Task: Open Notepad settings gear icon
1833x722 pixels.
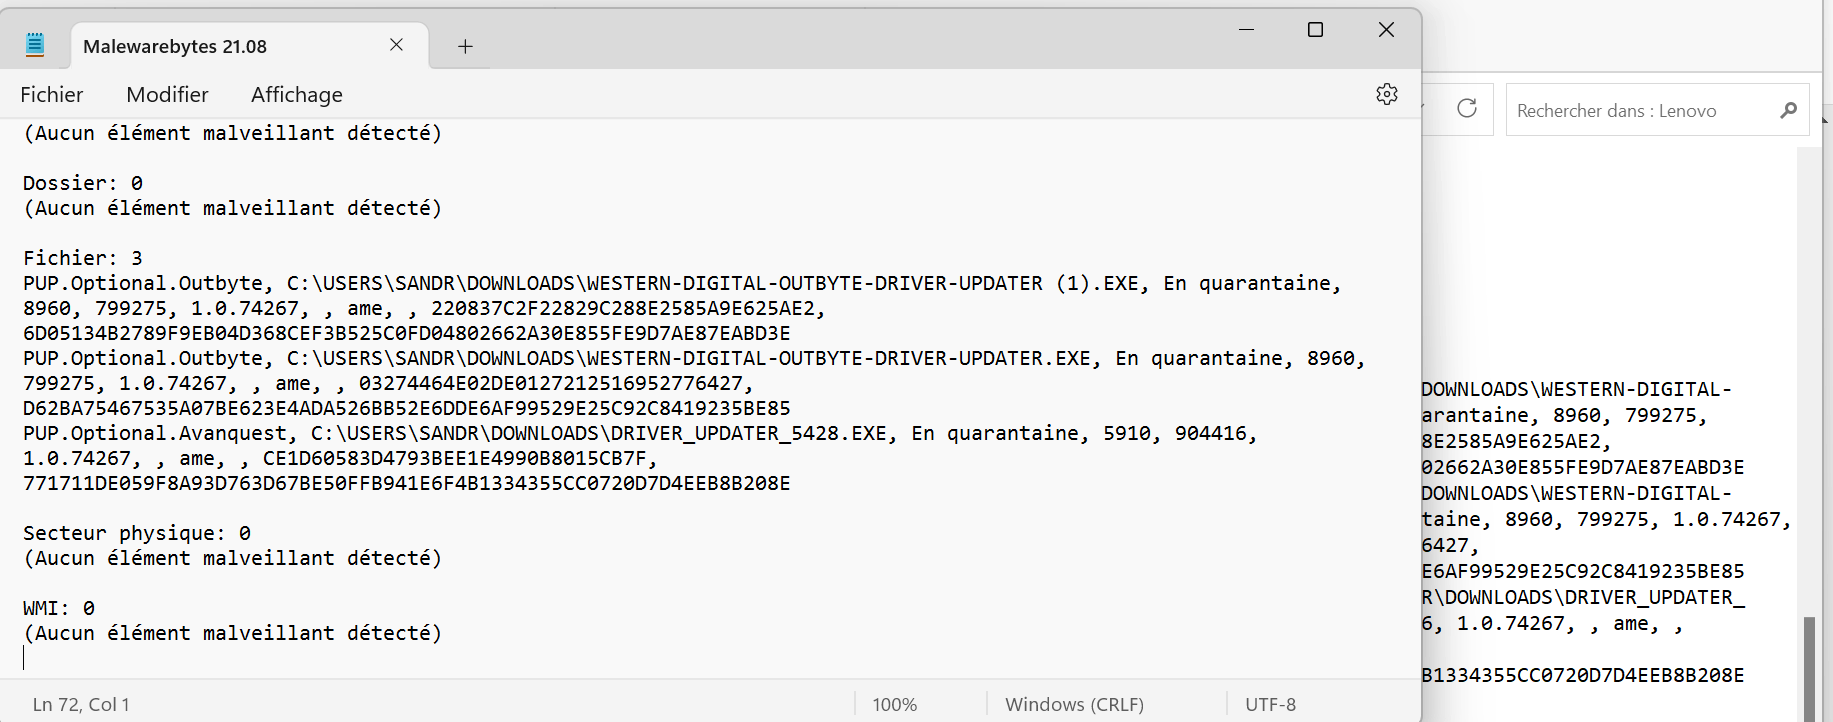Action: [x=1386, y=94]
